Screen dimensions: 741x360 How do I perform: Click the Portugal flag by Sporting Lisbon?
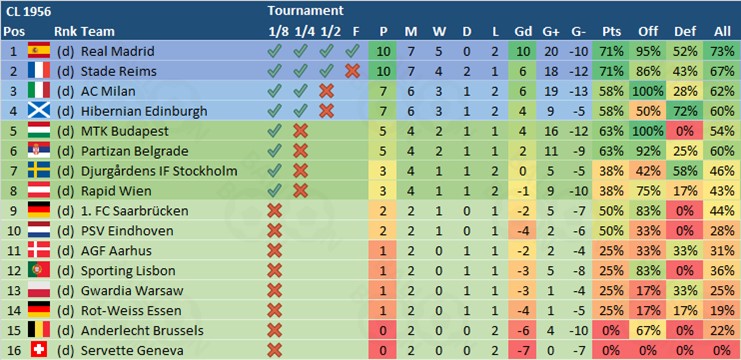coord(39,271)
